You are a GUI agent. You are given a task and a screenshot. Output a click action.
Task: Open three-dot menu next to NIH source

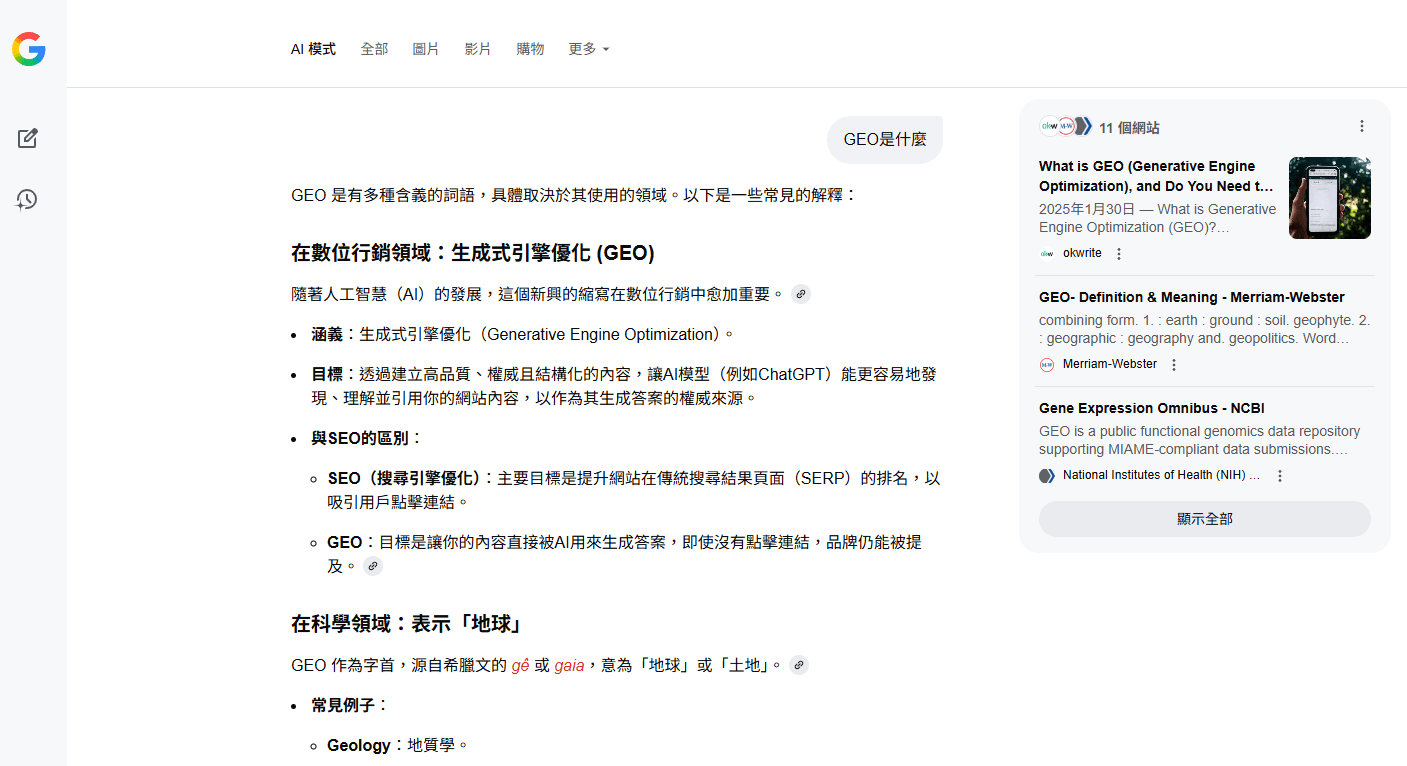pyautogui.click(x=1279, y=476)
